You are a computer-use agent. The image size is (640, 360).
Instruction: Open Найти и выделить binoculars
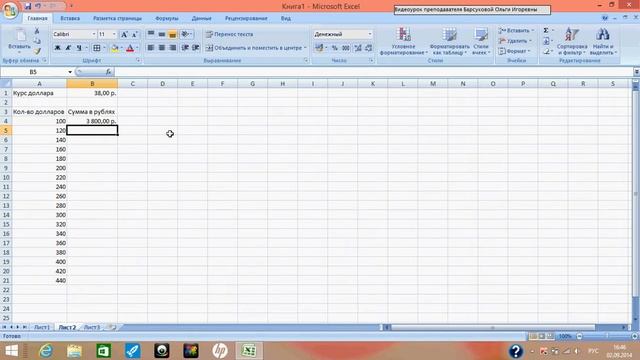coord(603,41)
